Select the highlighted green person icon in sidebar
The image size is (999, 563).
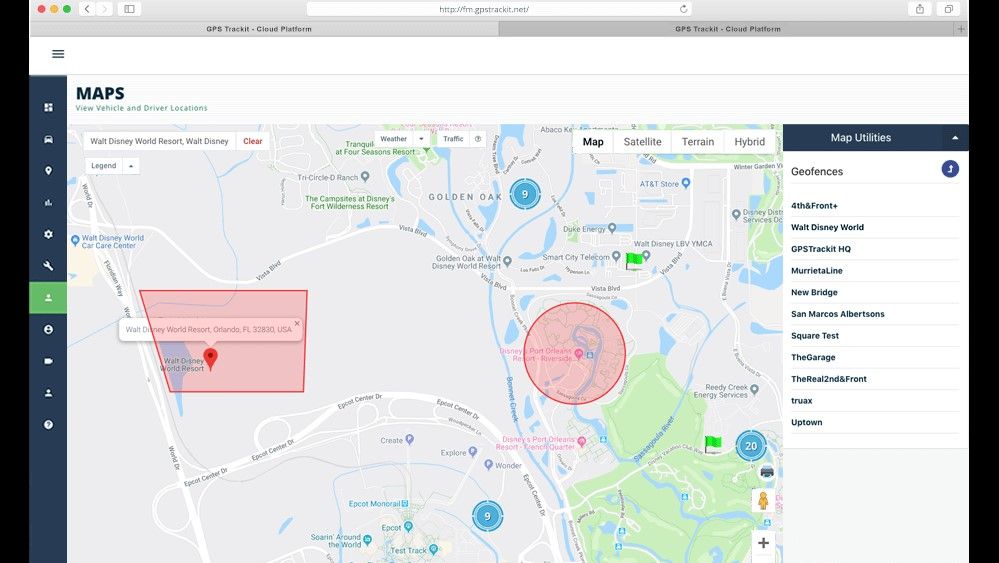(x=48, y=297)
